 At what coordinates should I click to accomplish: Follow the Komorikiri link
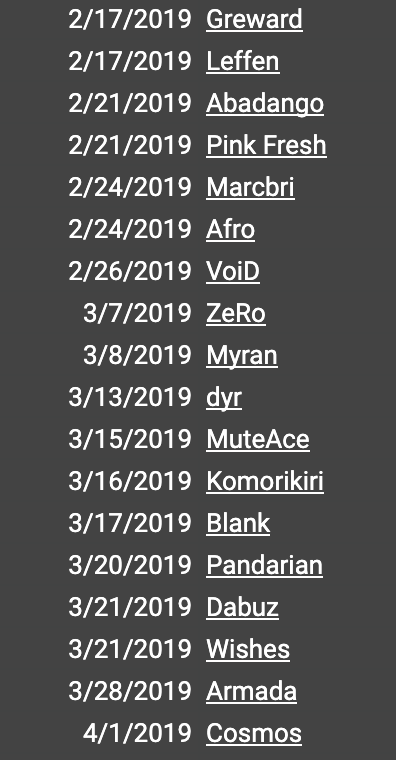265,481
